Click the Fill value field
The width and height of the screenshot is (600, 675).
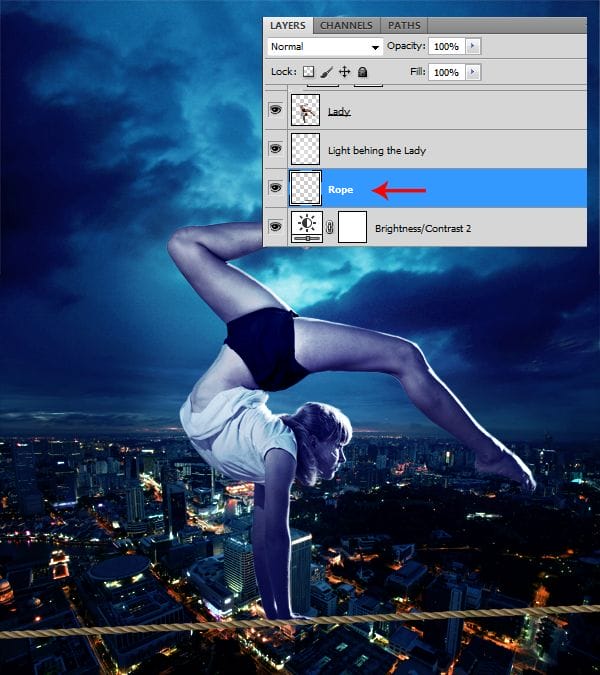pyautogui.click(x=446, y=72)
